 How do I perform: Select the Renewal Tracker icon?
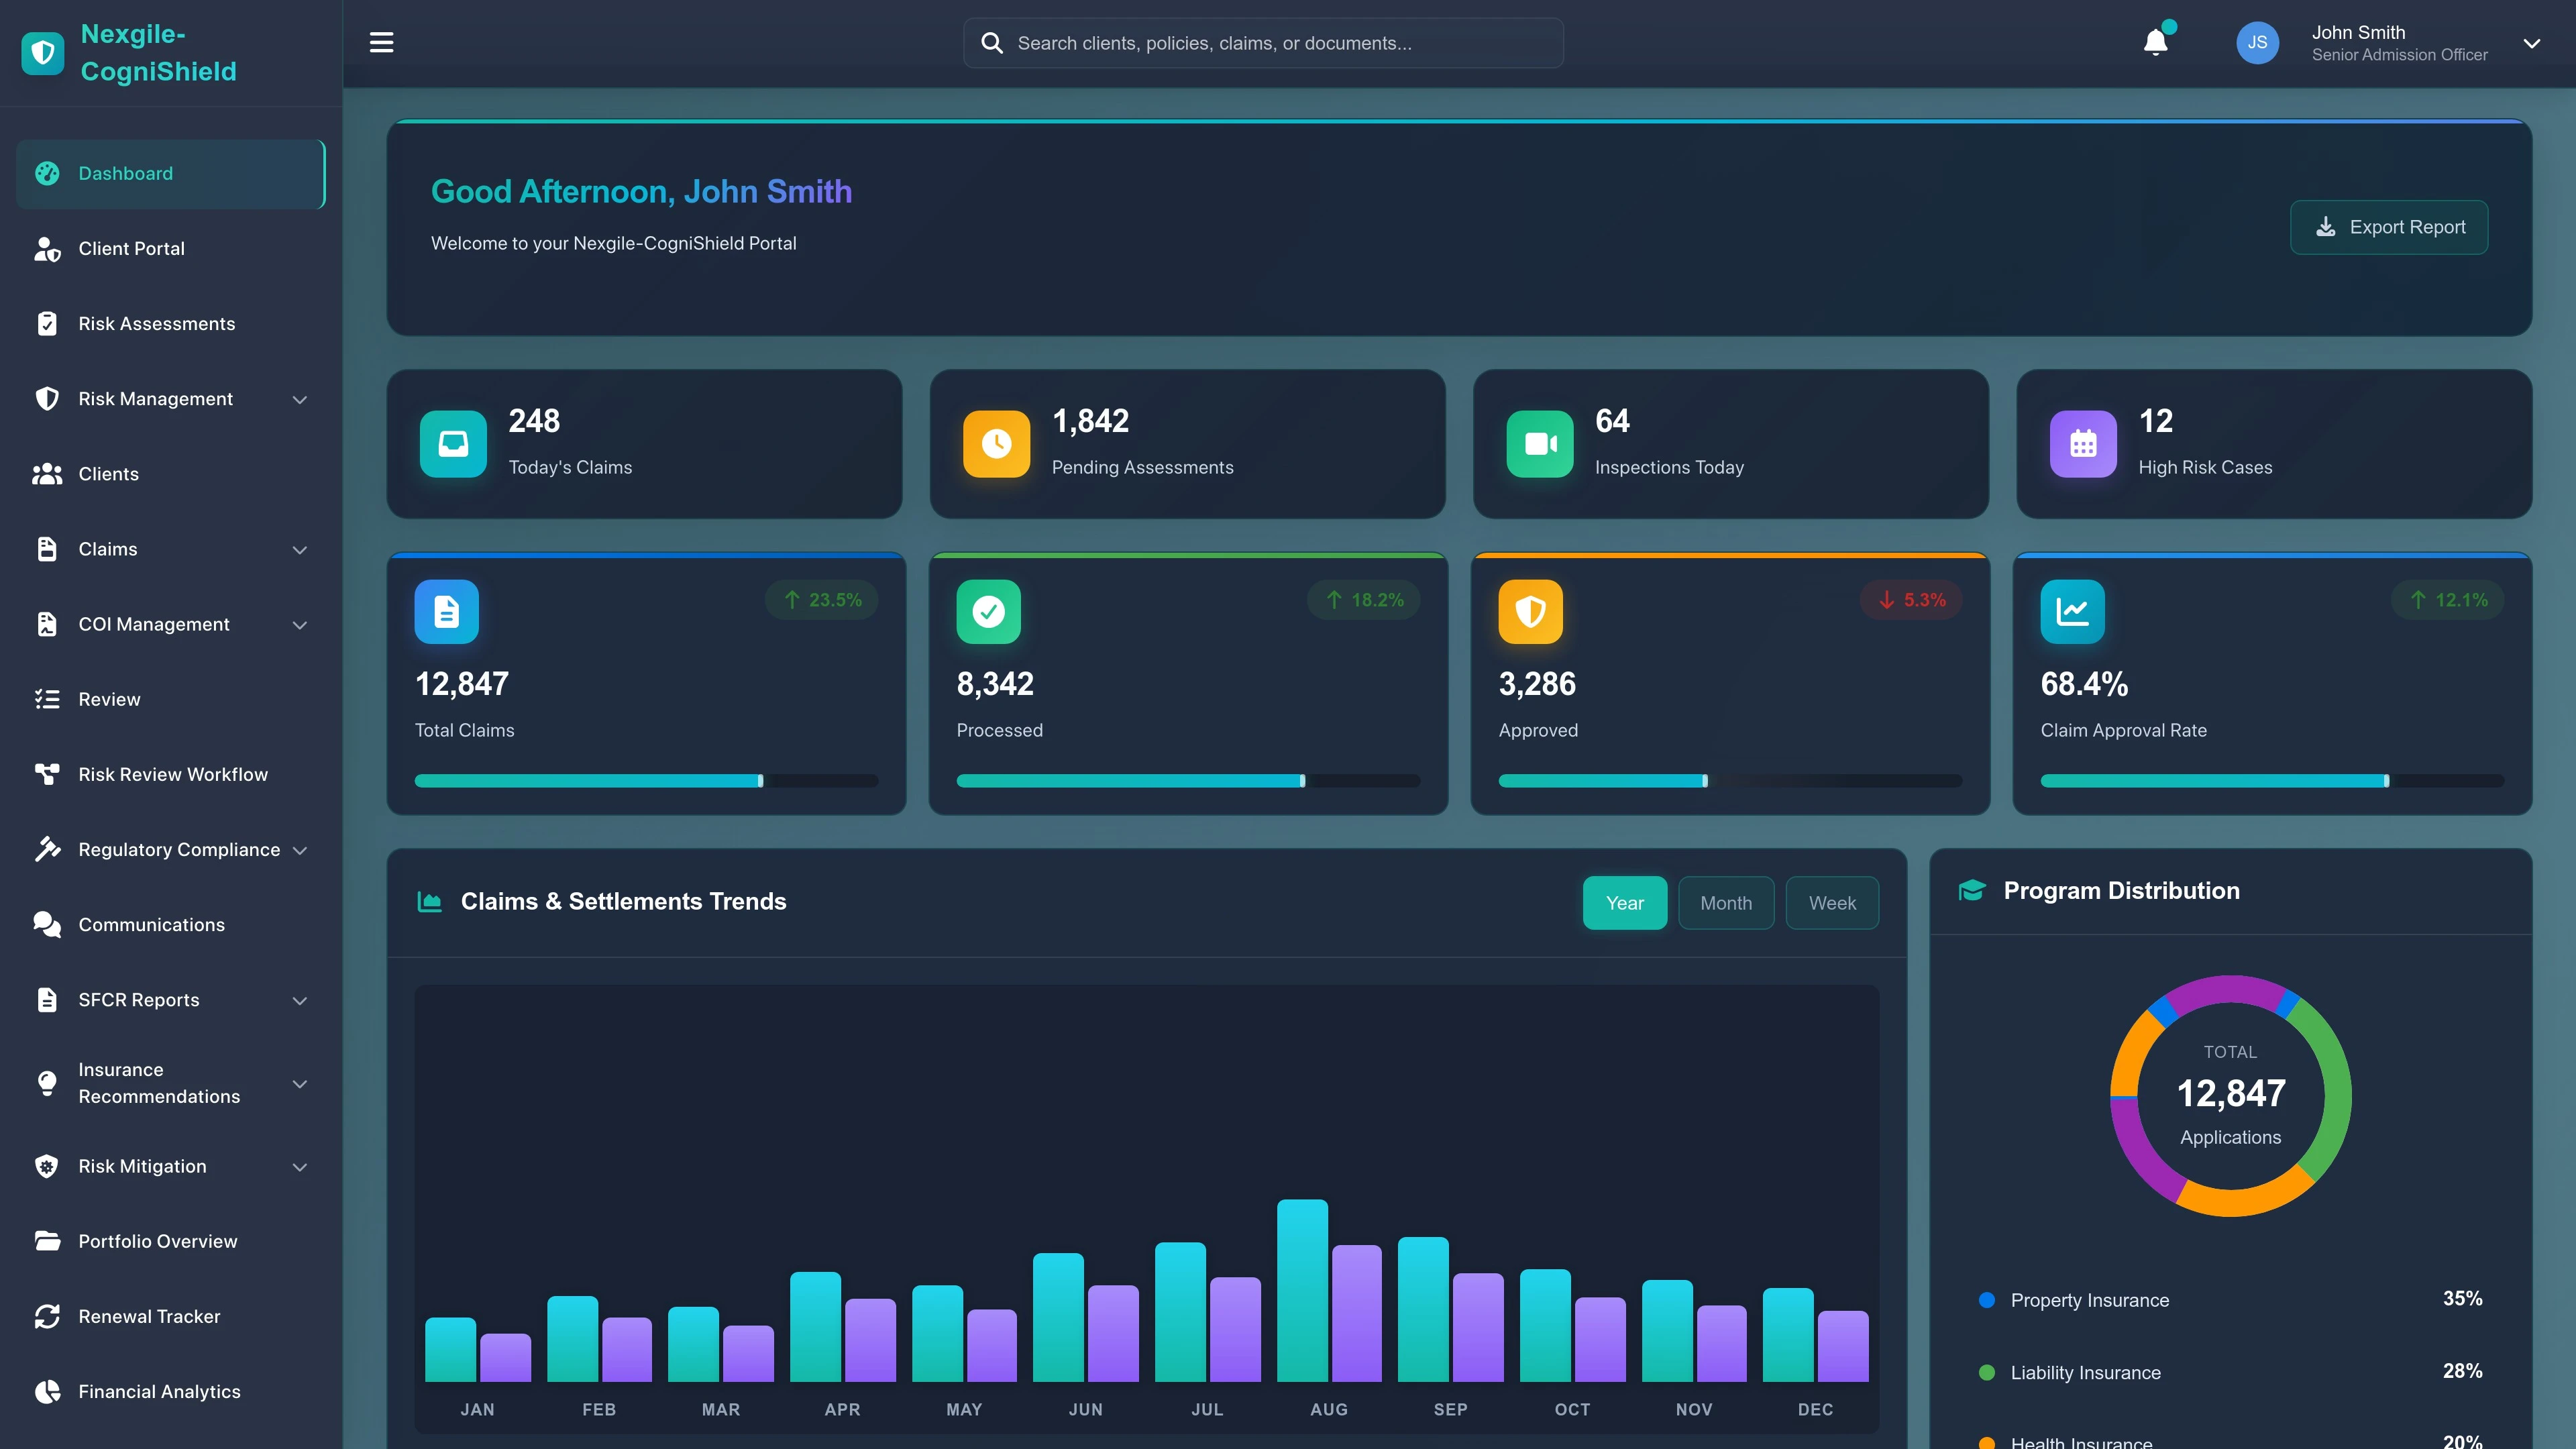[x=47, y=1316]
